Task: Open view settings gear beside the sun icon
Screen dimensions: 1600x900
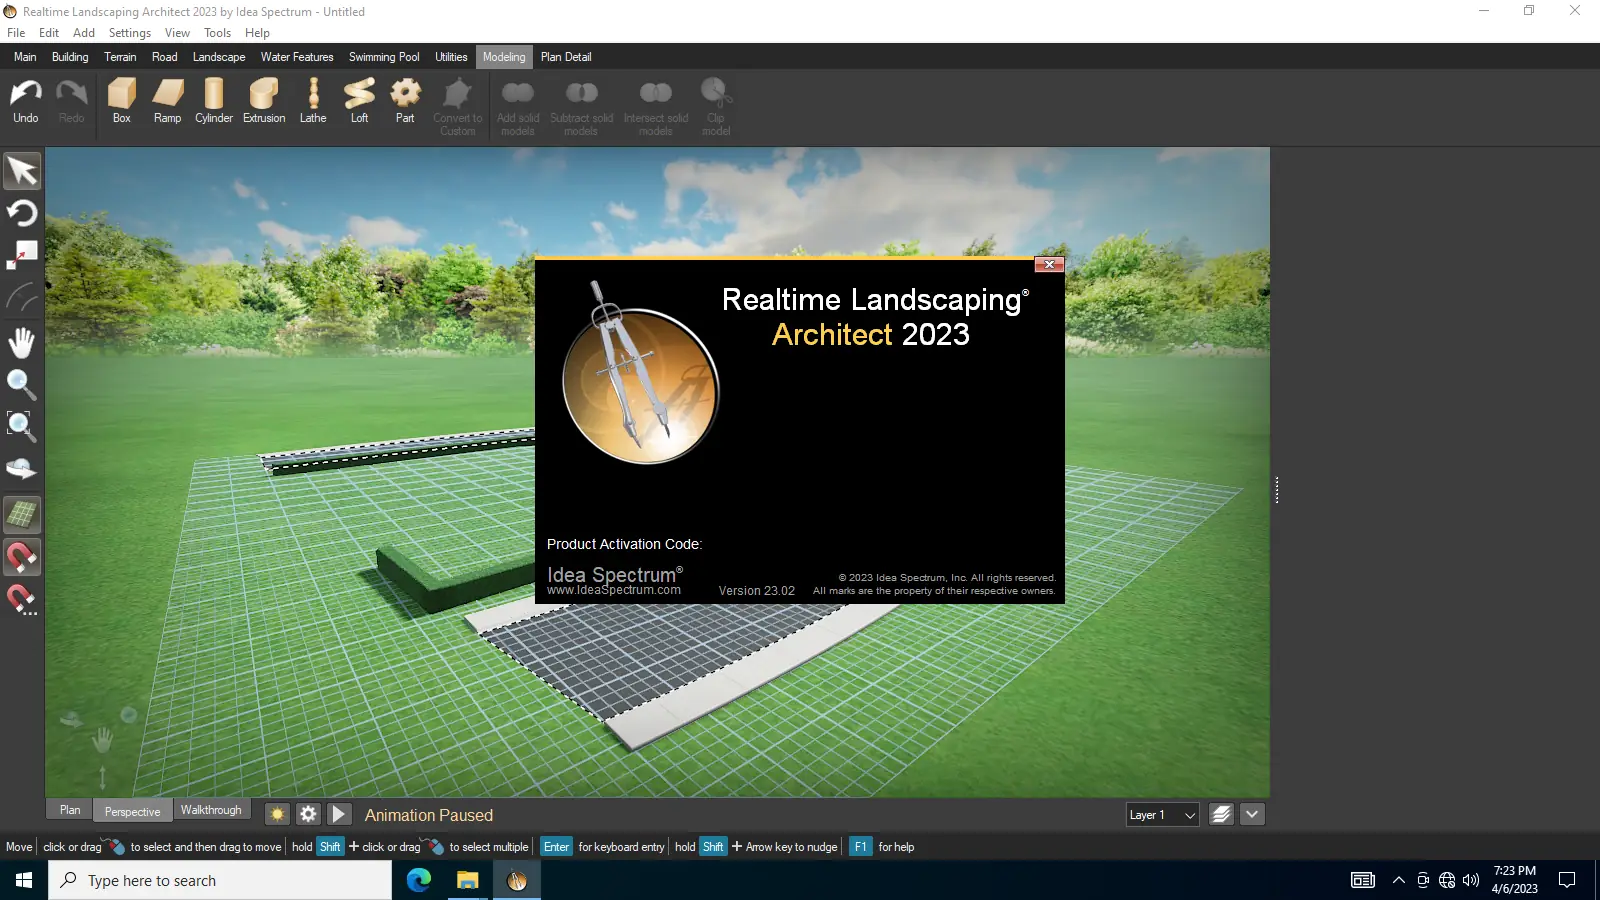Action: pos(308,814)
